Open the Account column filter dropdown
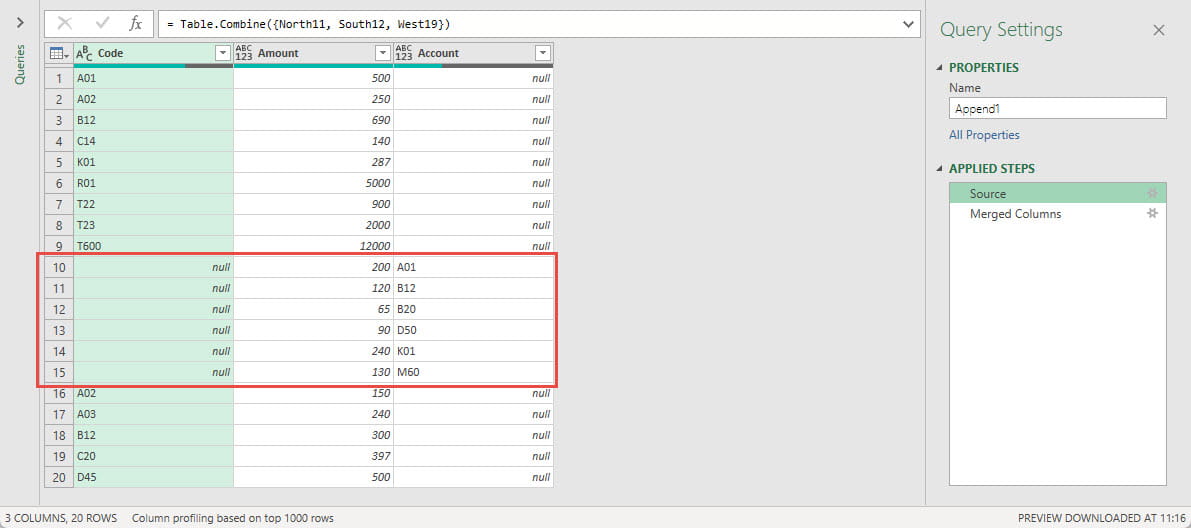The image size is (1191, 528). (x=542, y=54)
